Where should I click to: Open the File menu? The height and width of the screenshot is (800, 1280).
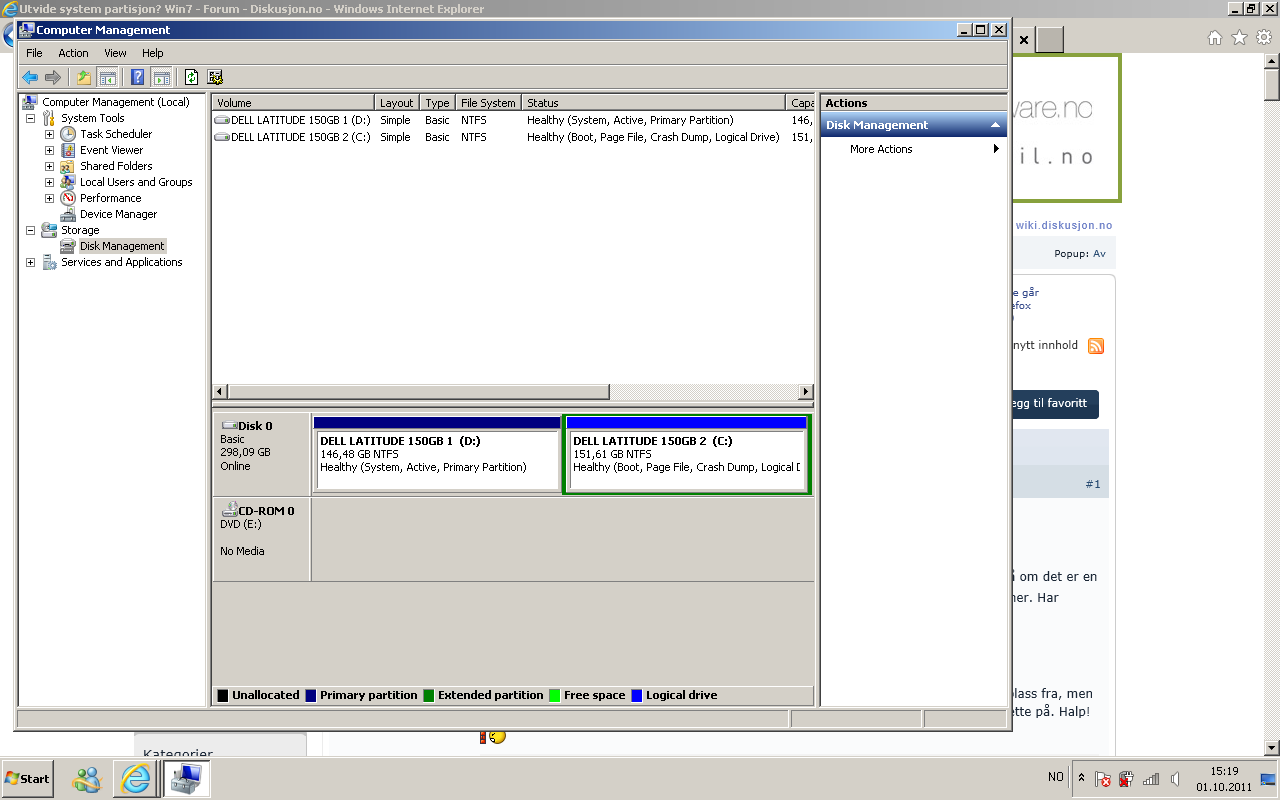(x=34, y=53)
